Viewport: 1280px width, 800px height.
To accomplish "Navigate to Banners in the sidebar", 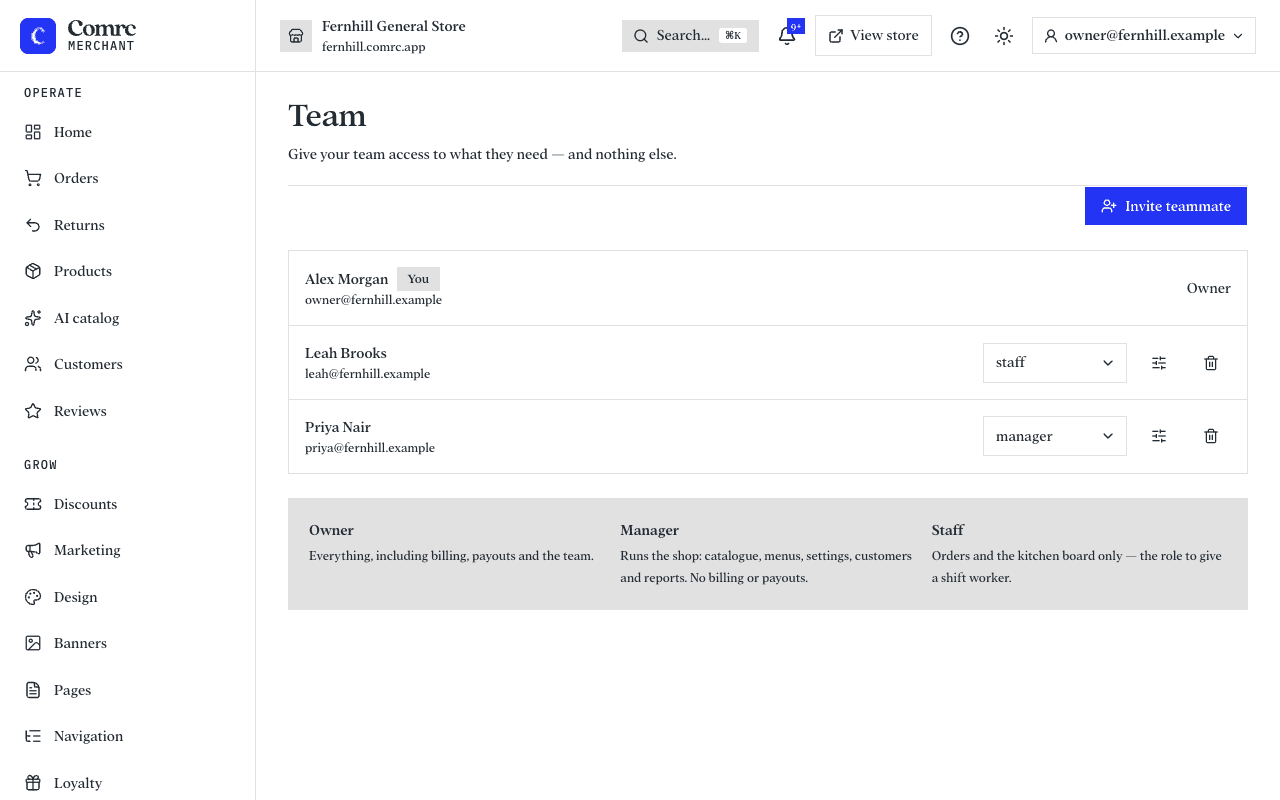I will point(128,643).
